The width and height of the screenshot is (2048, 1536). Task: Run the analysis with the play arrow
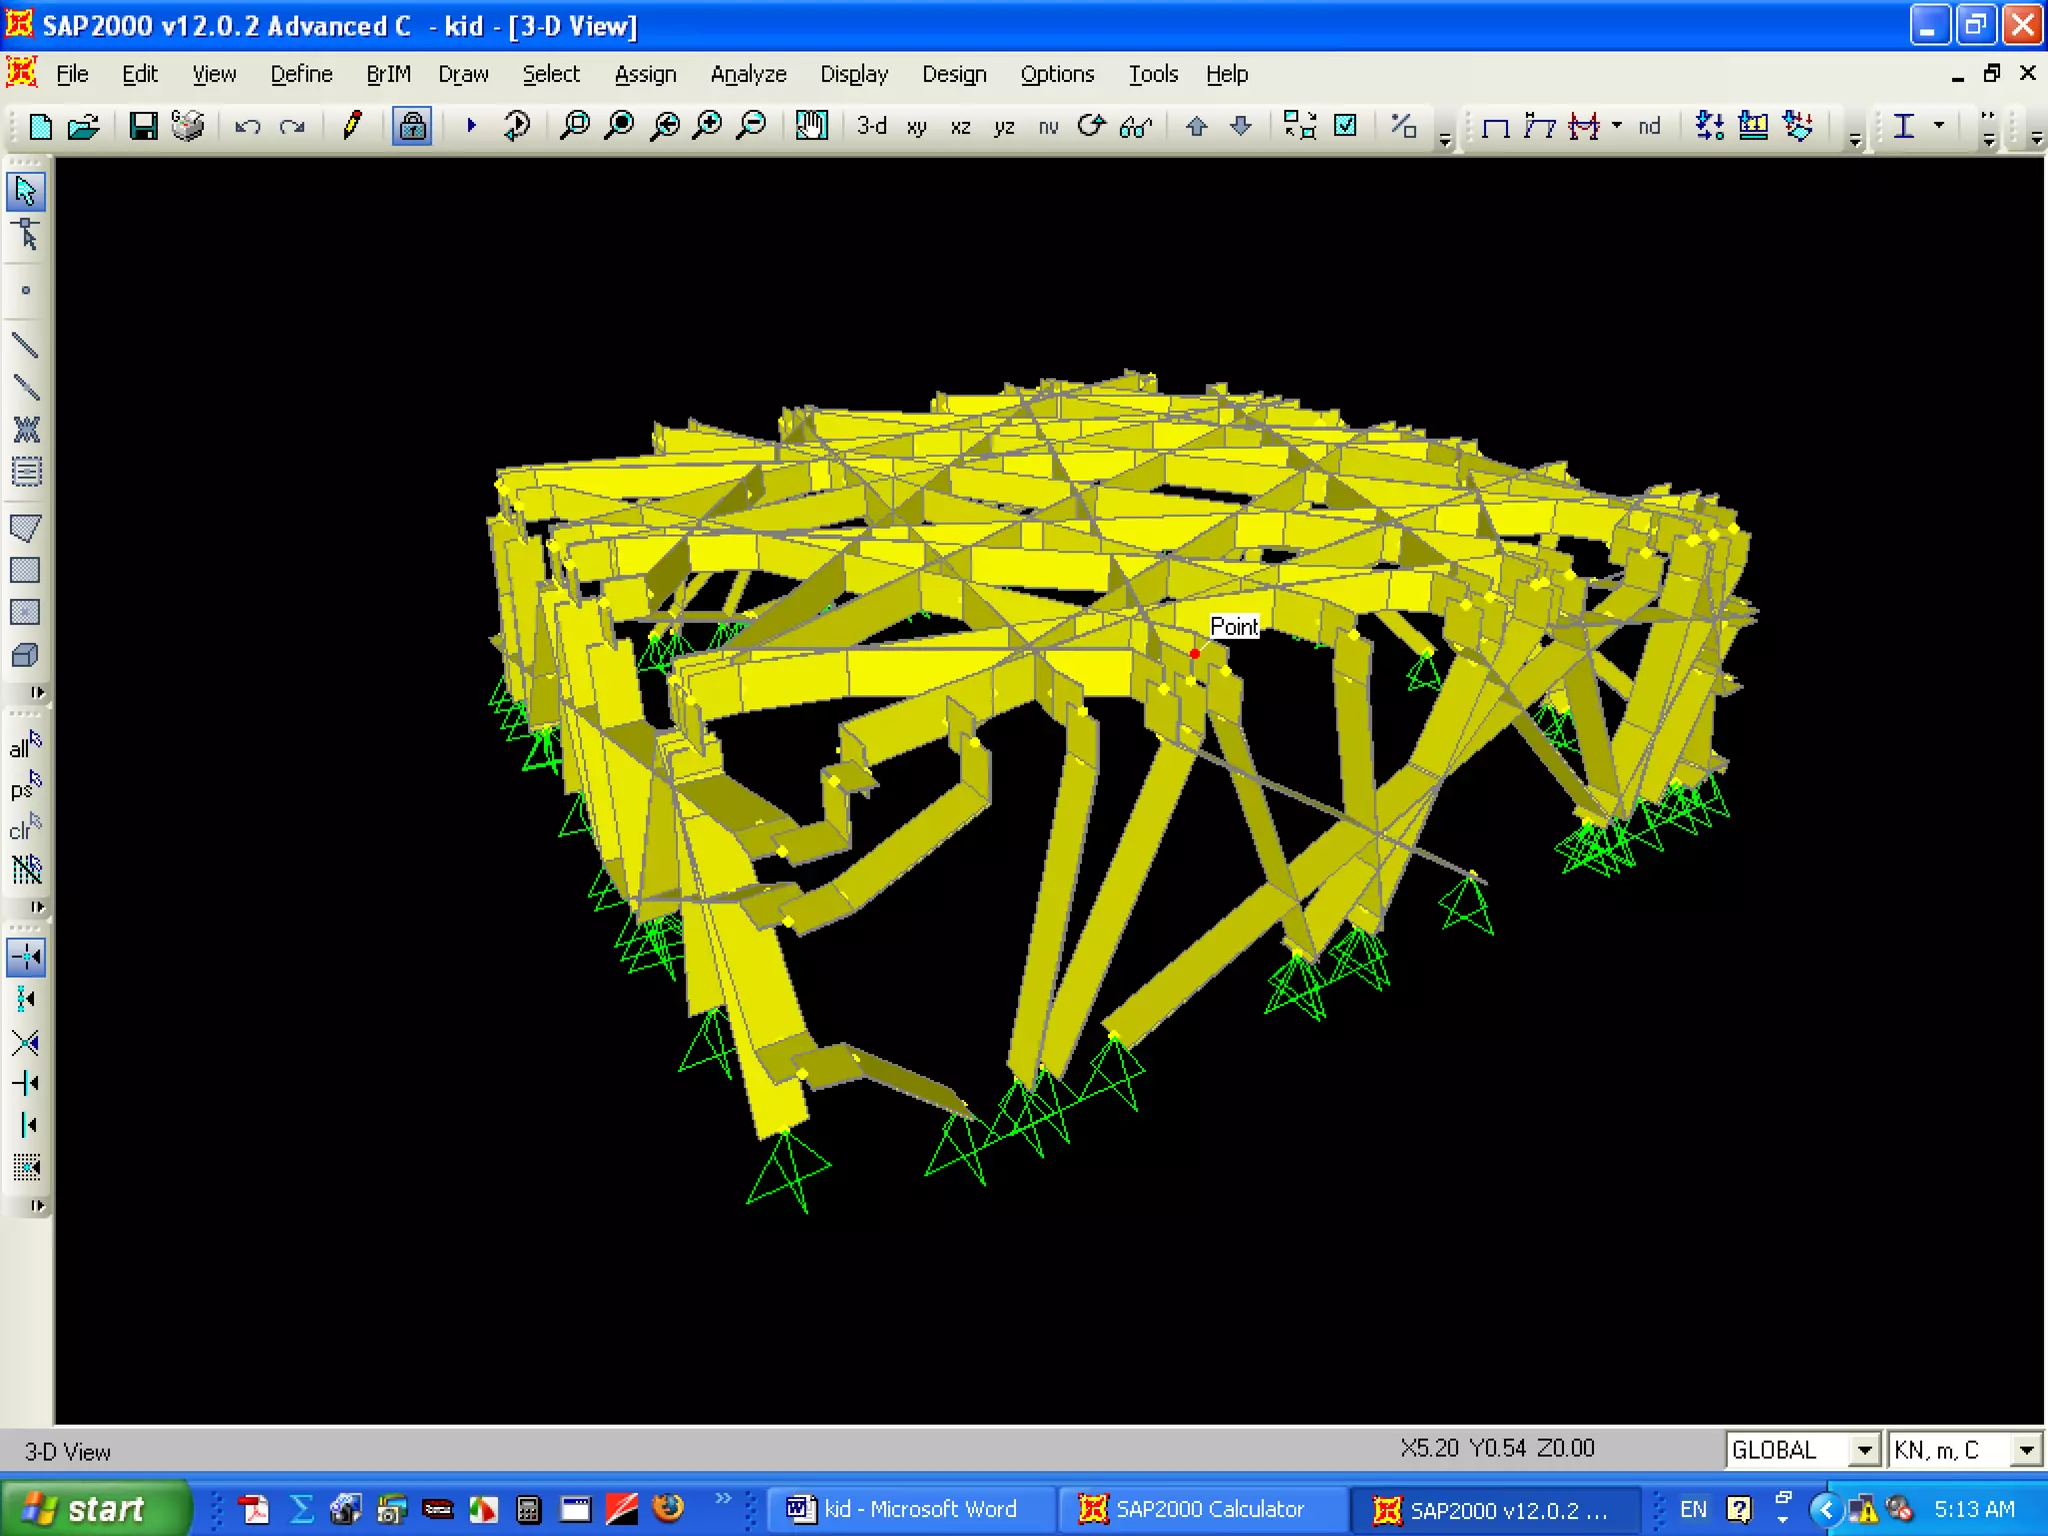point(471,126)
